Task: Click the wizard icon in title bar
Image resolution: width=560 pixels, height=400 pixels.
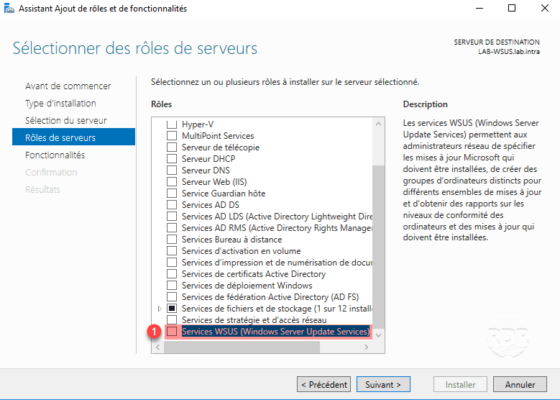Action: tap(9, 9)
